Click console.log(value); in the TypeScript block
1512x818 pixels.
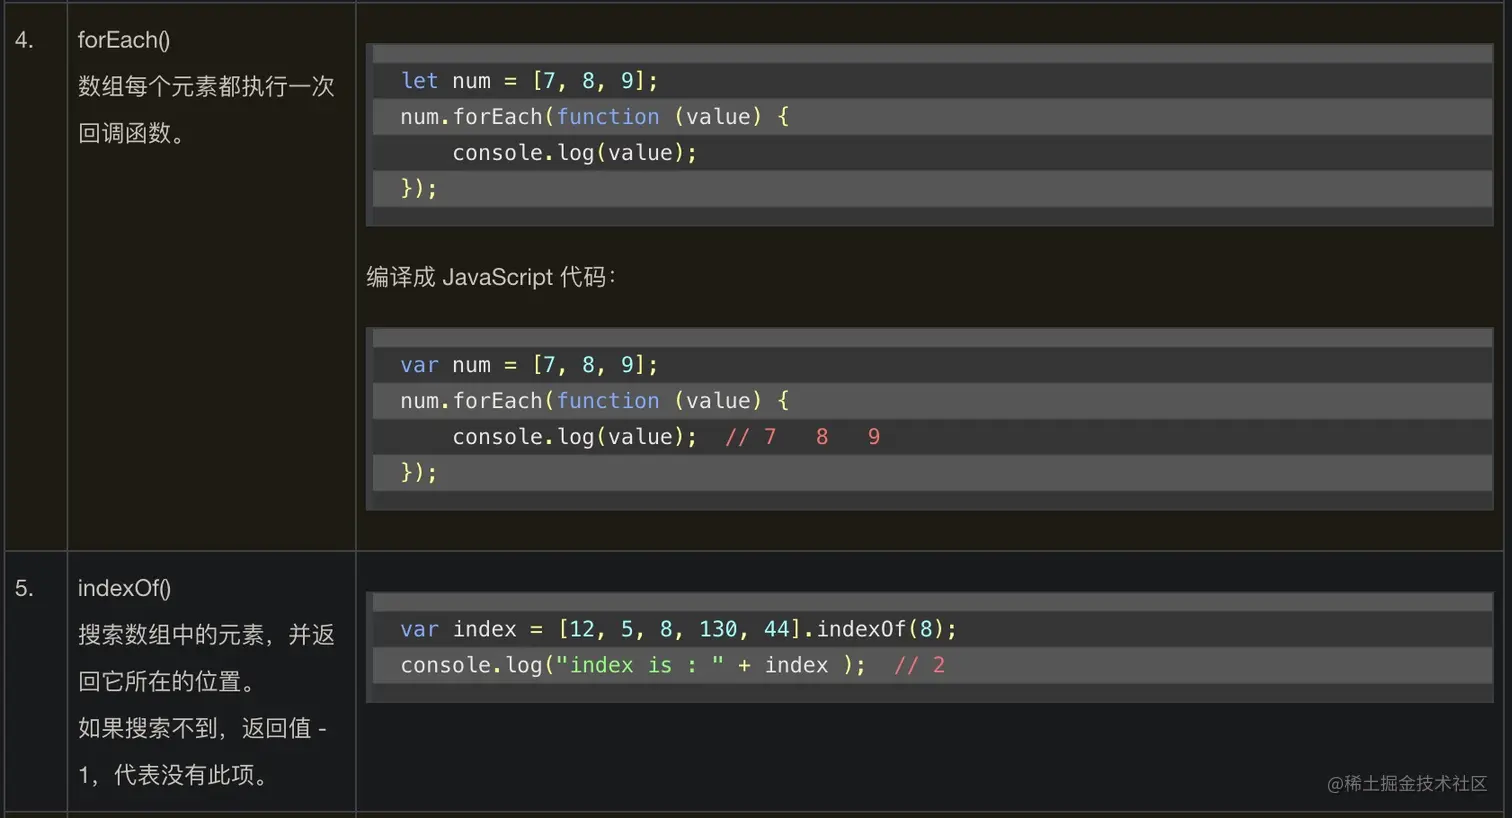575,153
